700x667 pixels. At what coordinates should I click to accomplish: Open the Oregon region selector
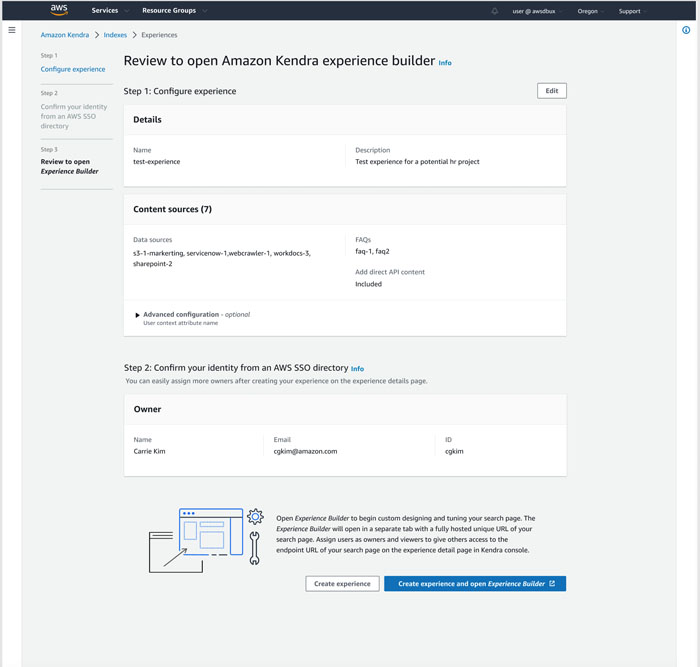[590, 11]
